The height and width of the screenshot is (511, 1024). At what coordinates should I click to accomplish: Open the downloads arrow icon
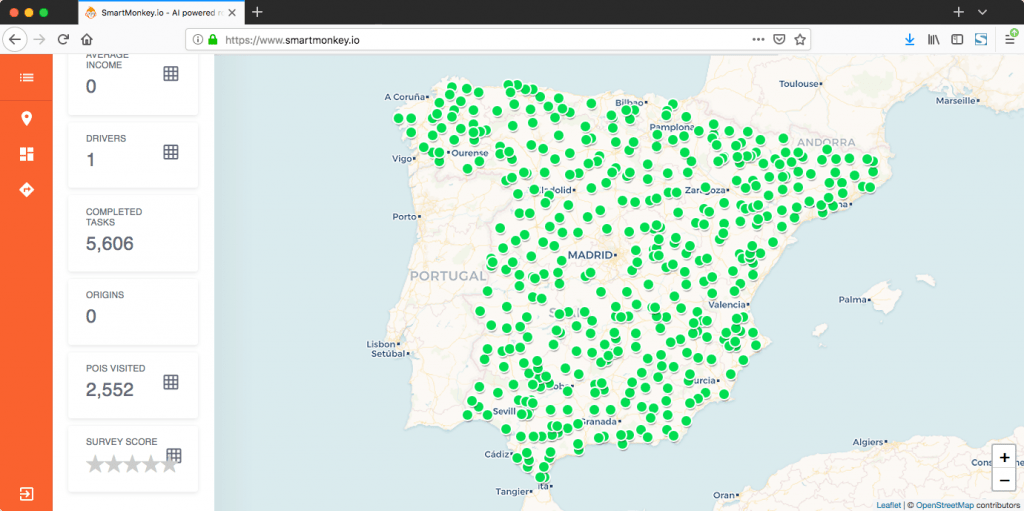(910, 40)
